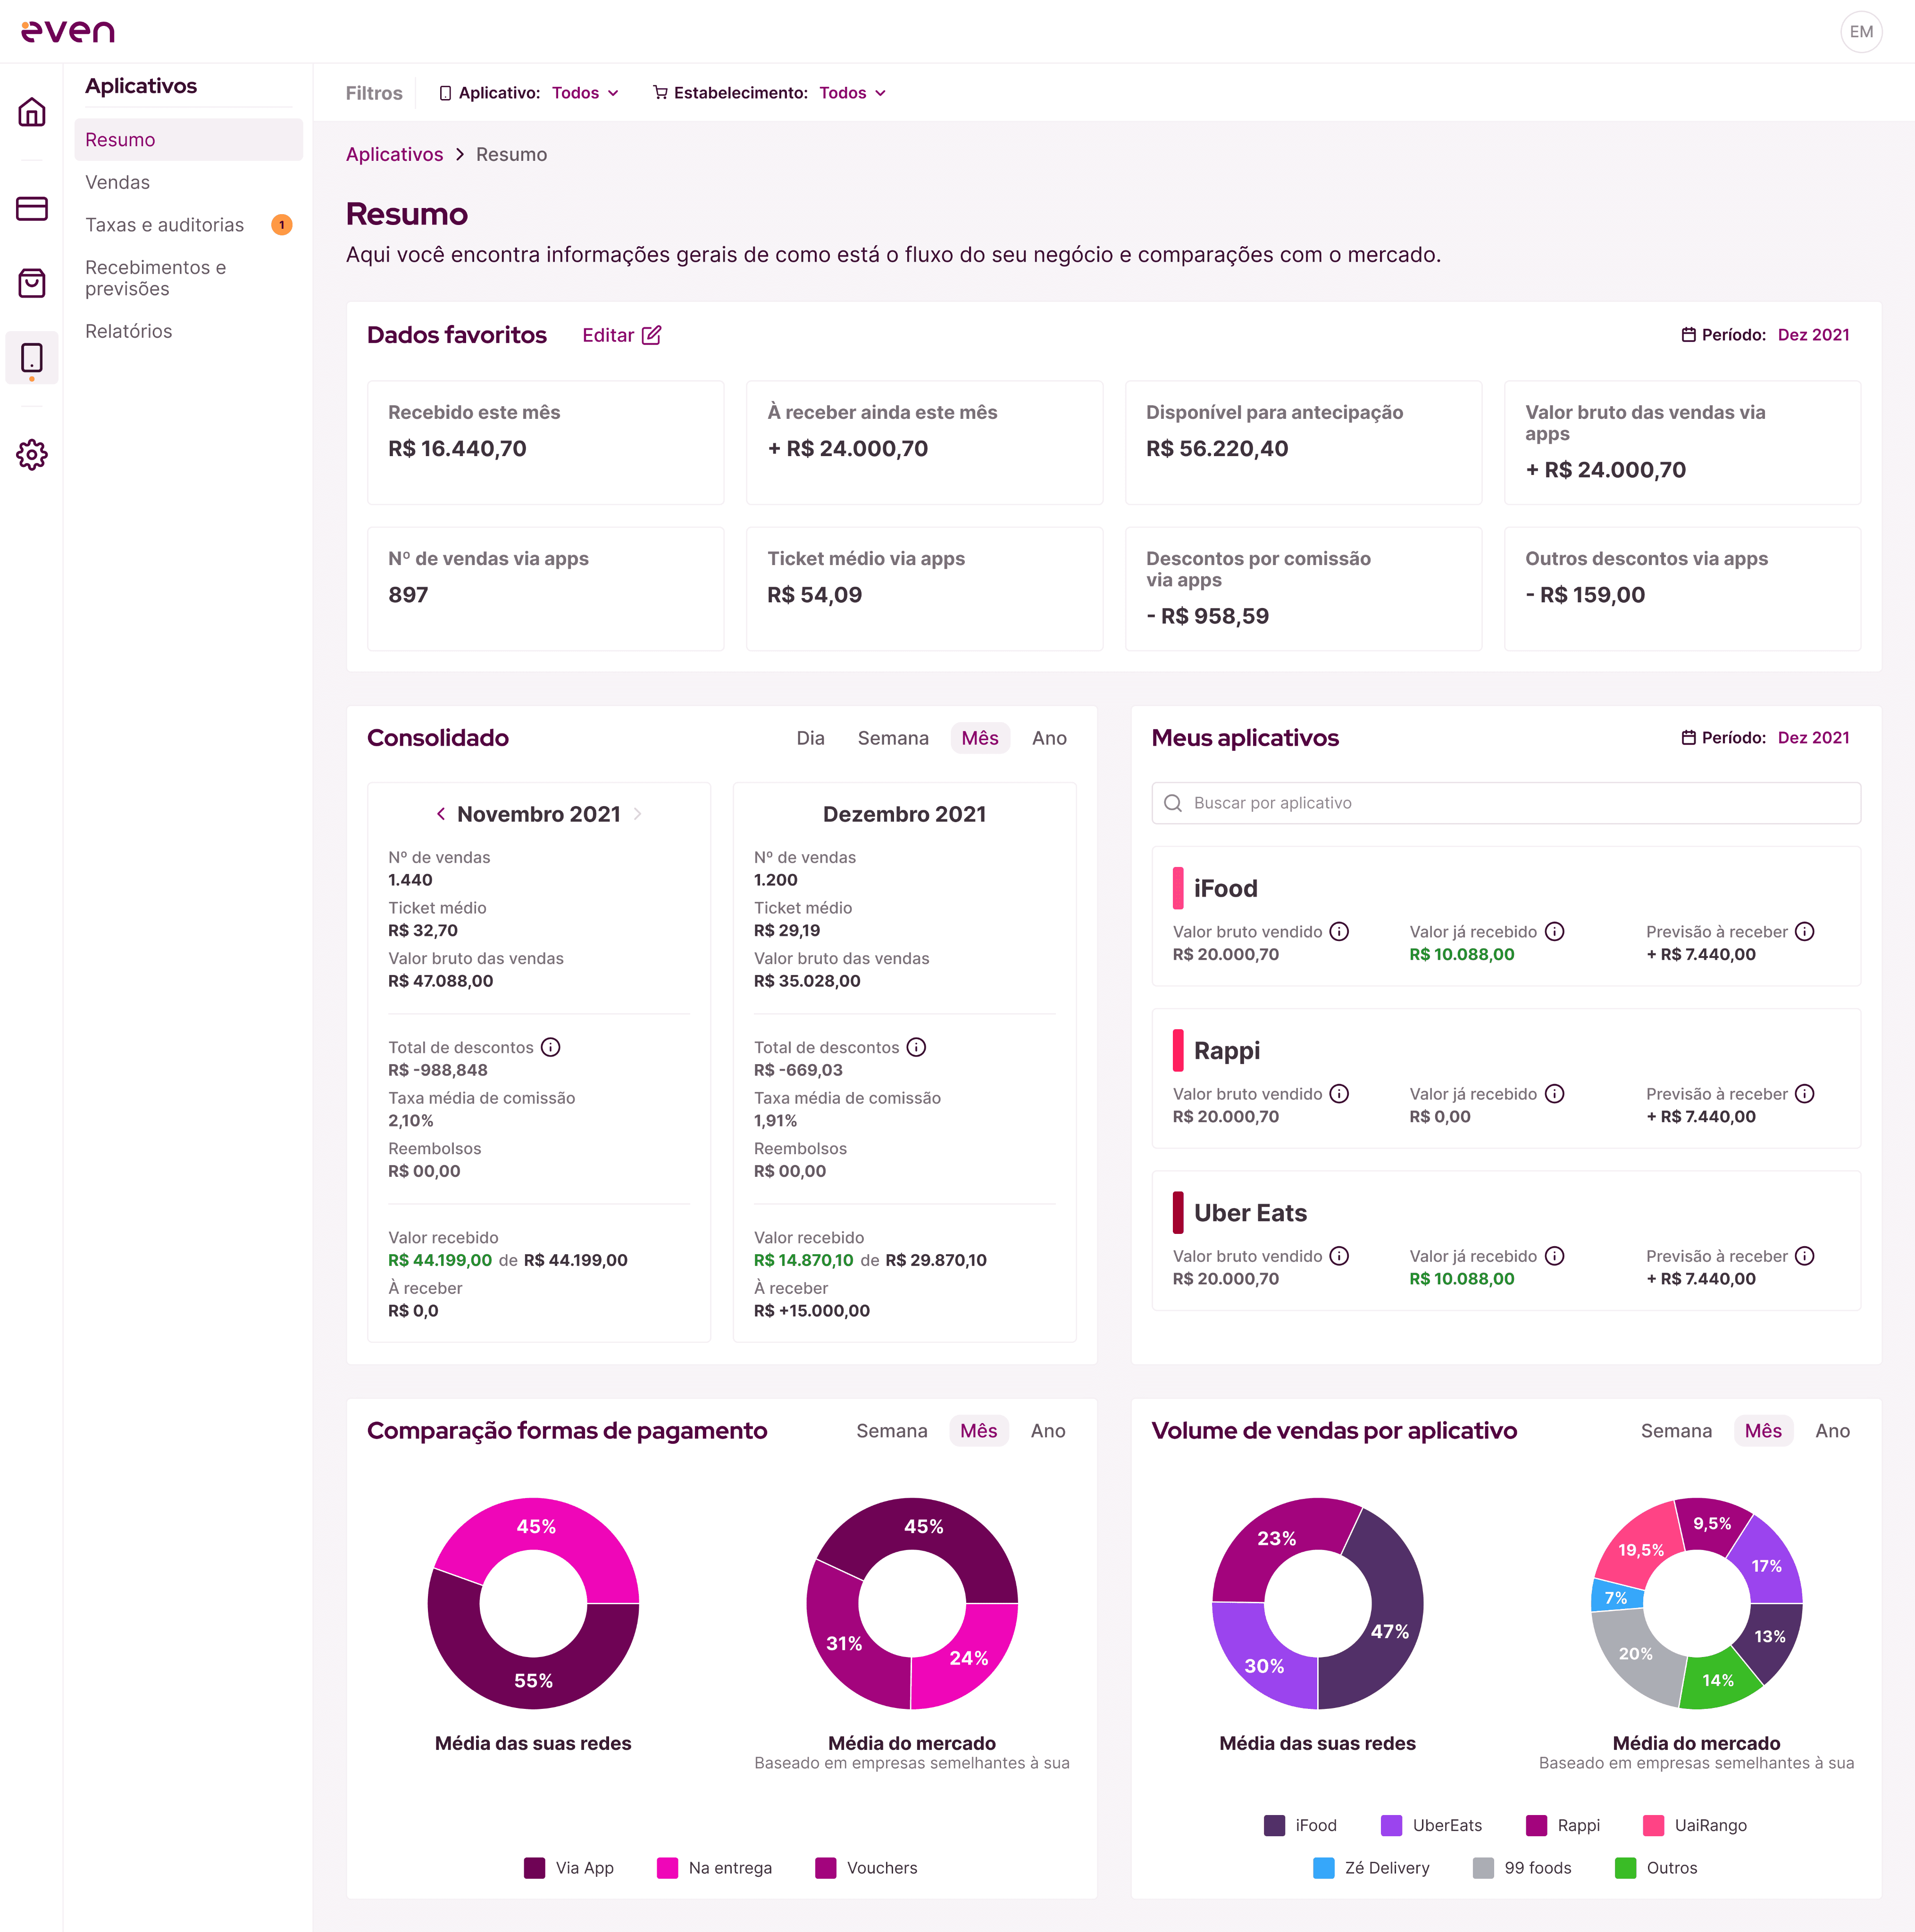Open the home icon in sidebar

(32, 112)
